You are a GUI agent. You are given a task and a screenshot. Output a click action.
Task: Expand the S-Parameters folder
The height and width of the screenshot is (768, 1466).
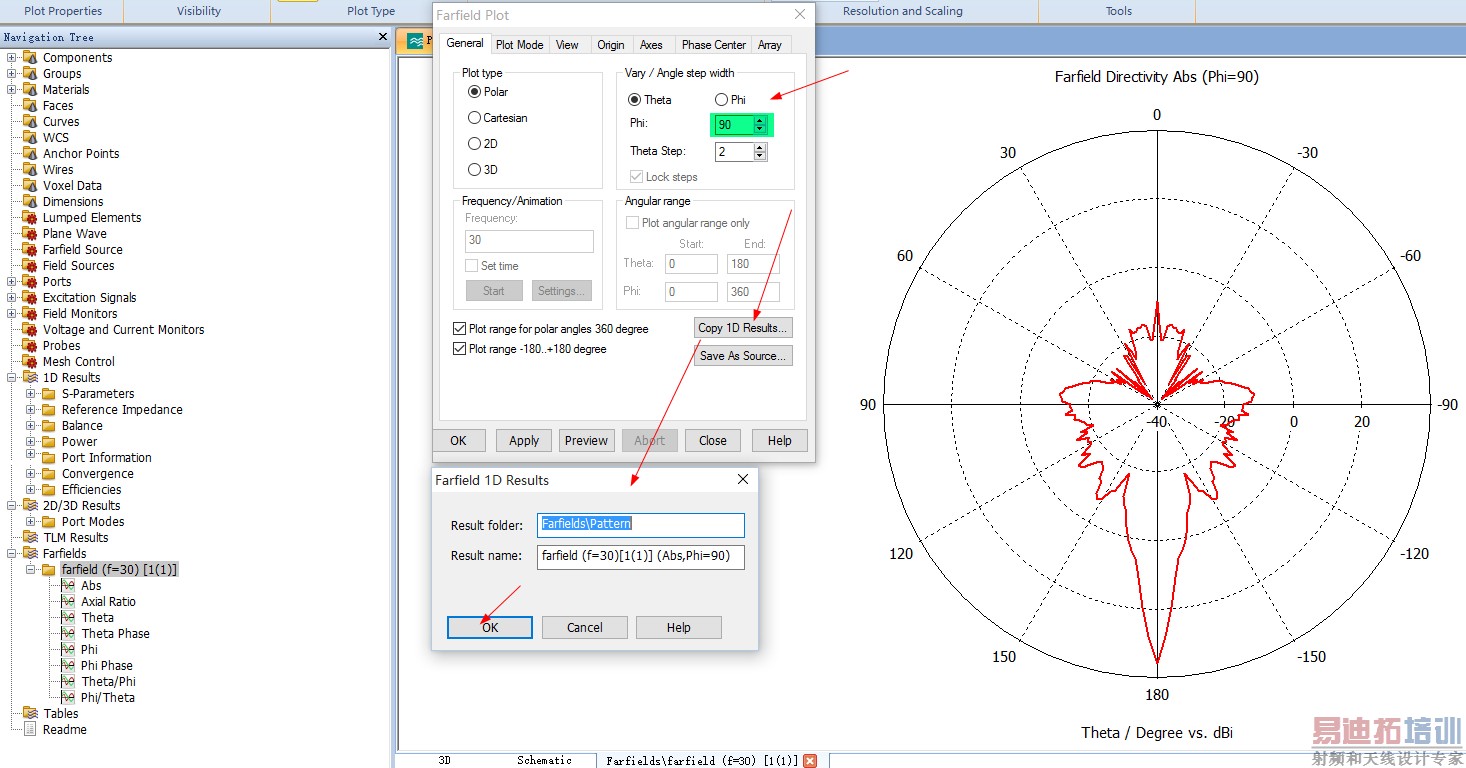click(31, 394)
